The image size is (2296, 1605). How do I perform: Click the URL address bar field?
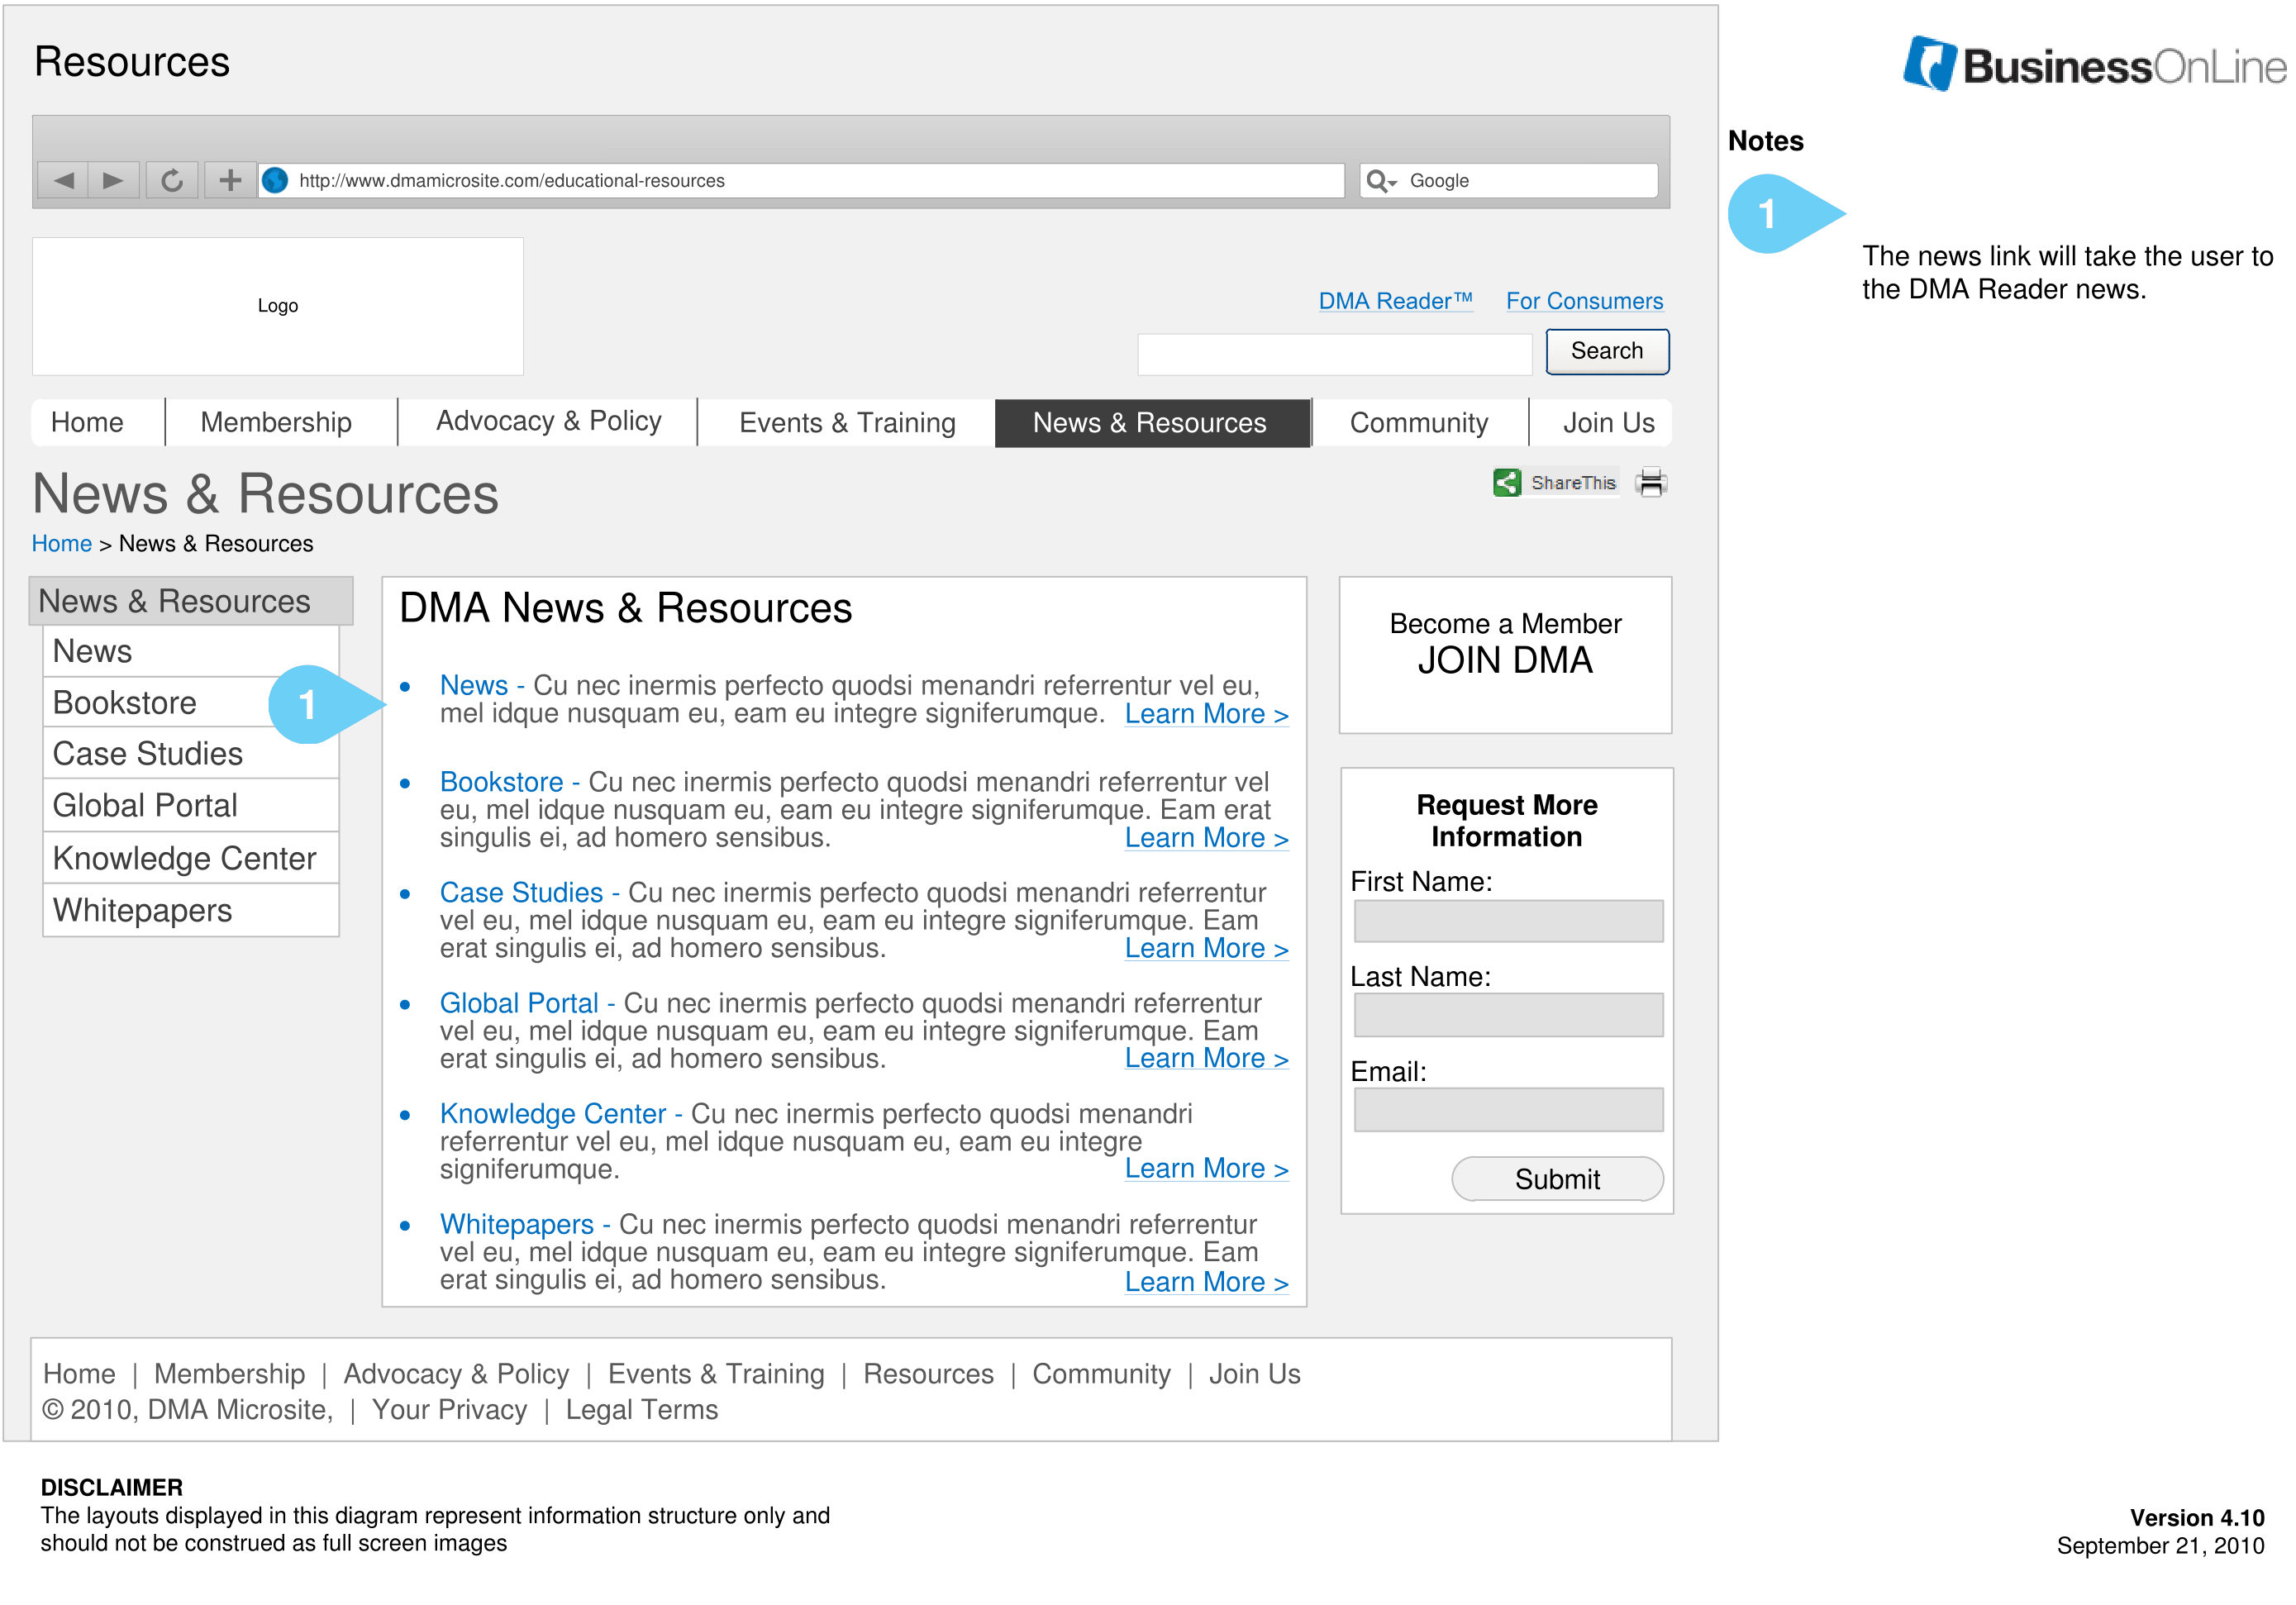pos(801,181)
